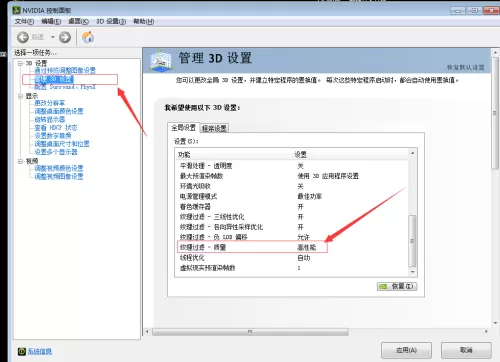Click the horizontal scrollbar thumb
500x362 pixels.
coord(250,332)
